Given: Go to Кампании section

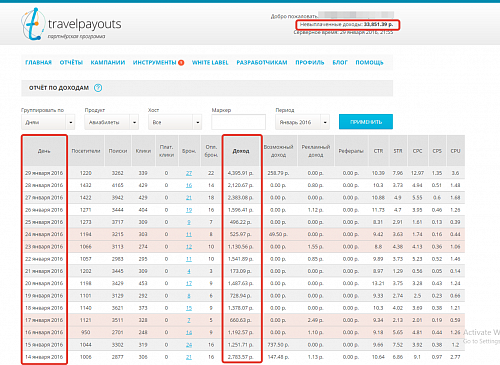Looking at the screenshot, I should 108,63.
